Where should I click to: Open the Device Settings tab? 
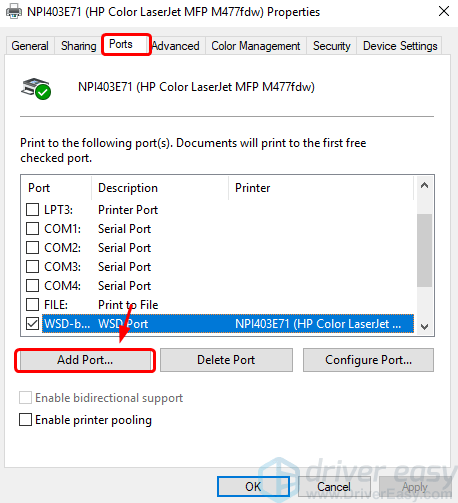tap(400, 46)
